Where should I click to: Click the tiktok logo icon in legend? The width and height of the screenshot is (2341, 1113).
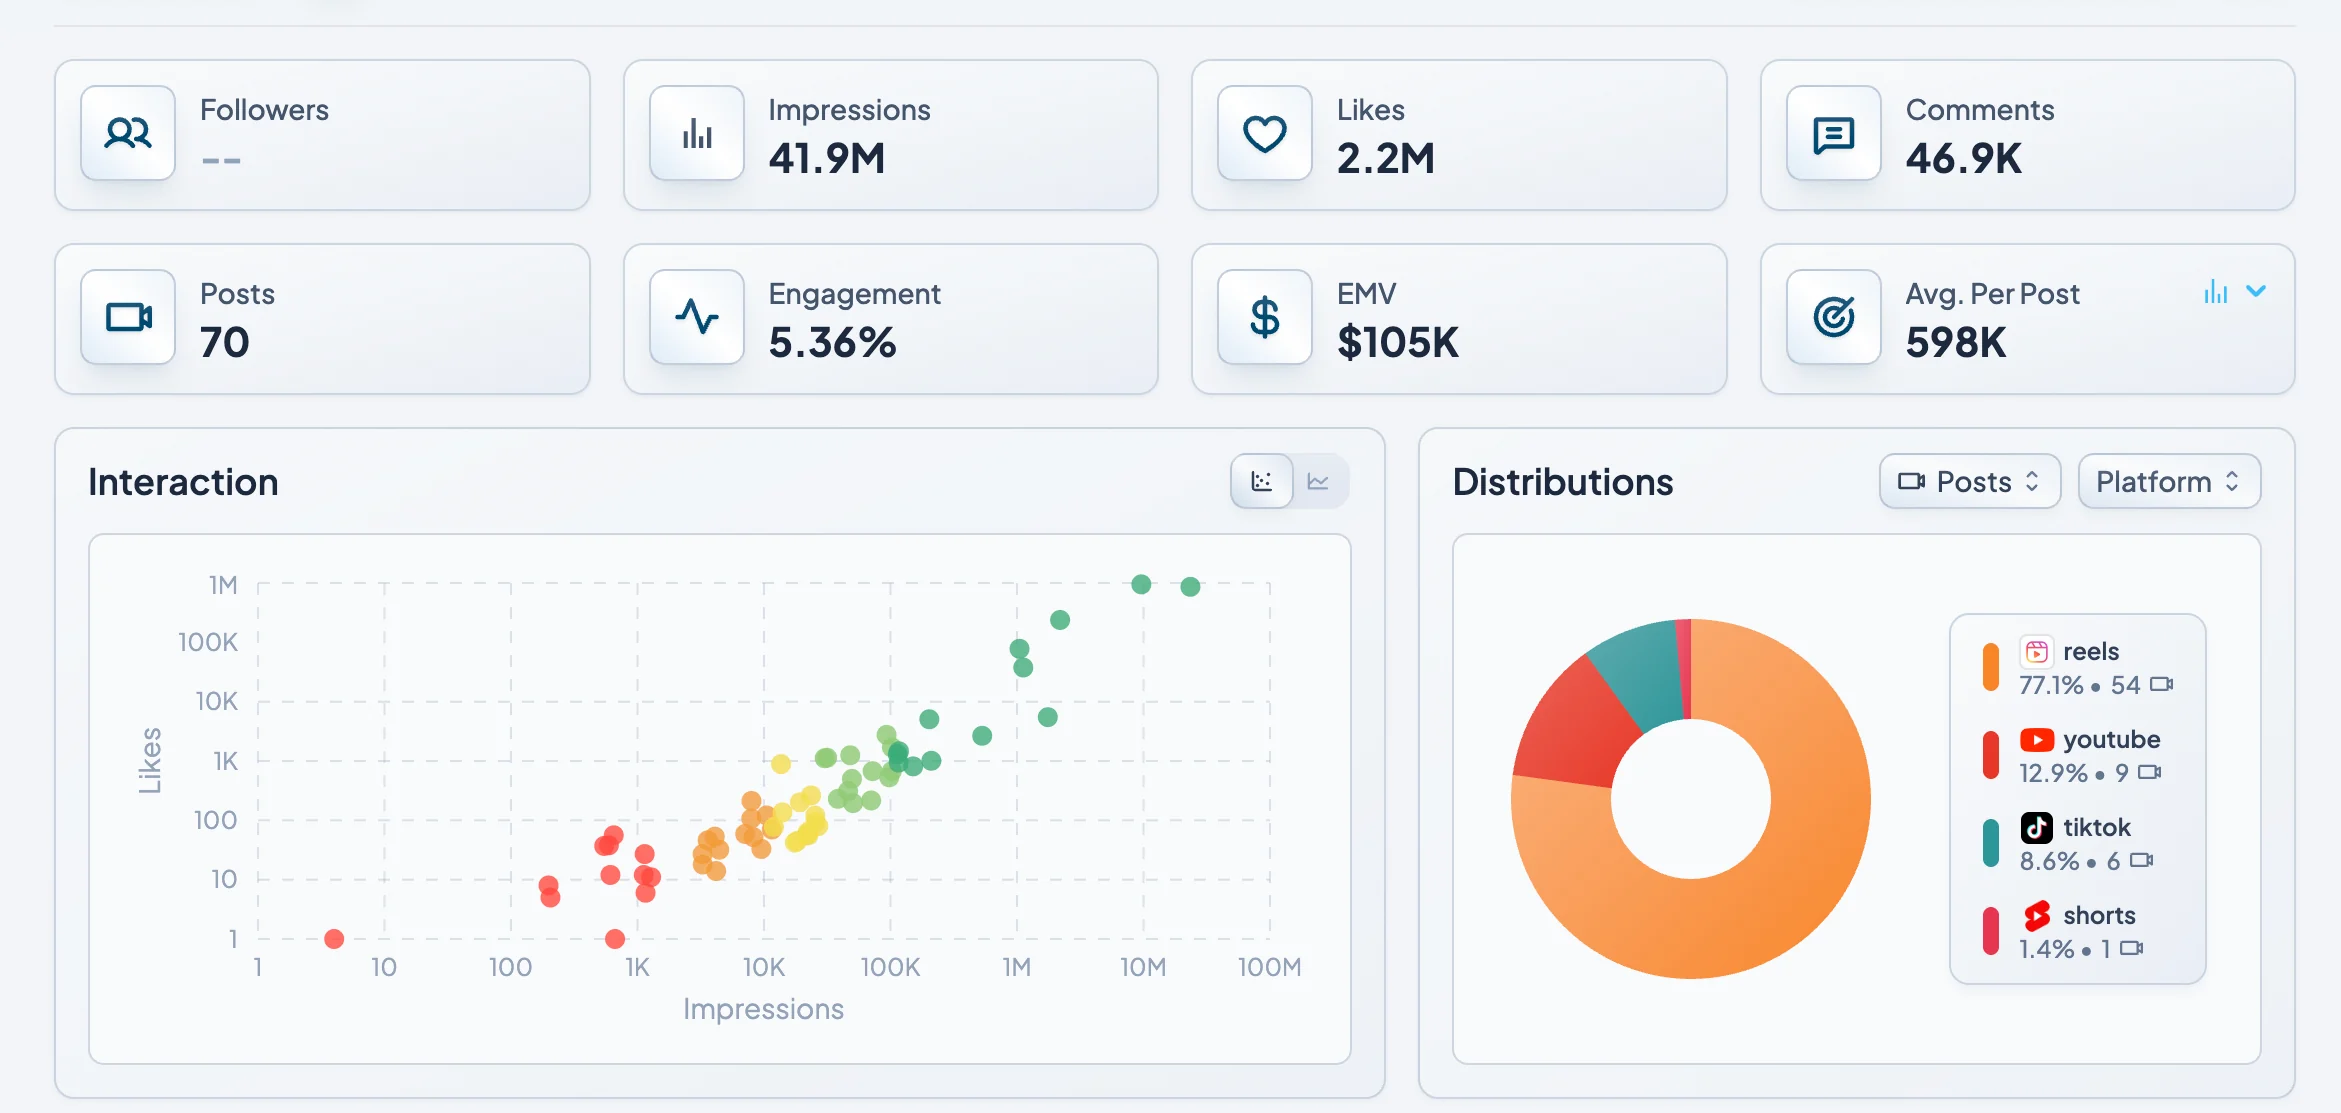pos(2037,827)
